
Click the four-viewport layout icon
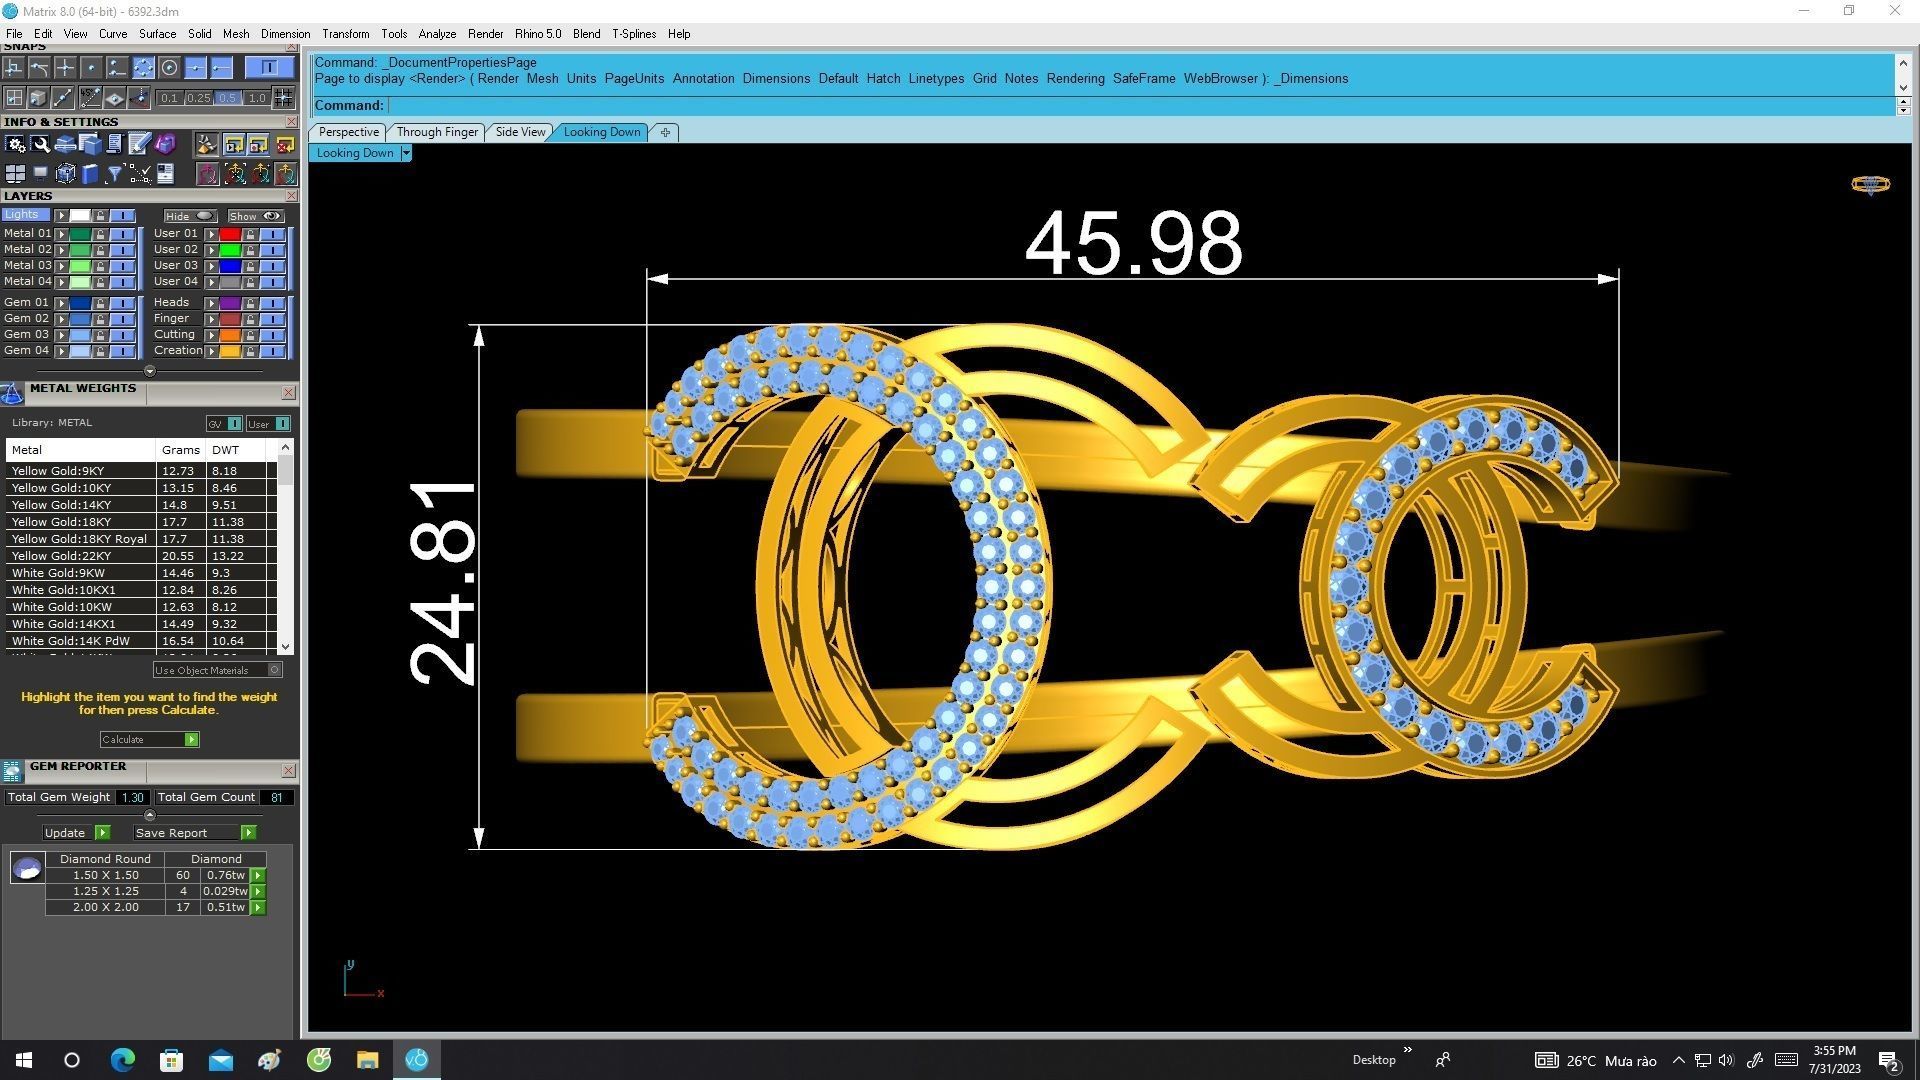(x=15, y=174)
